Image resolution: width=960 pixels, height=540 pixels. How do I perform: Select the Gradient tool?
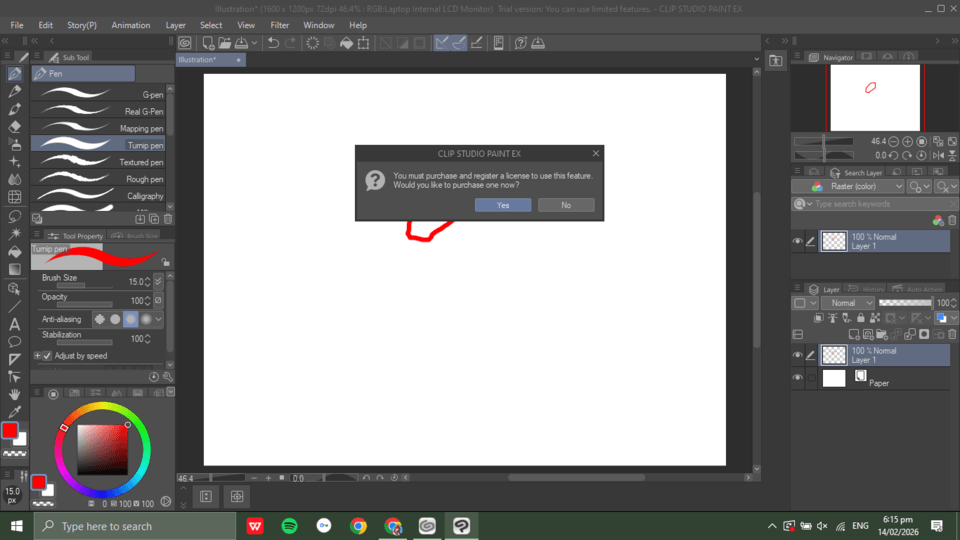click(15, 269)
